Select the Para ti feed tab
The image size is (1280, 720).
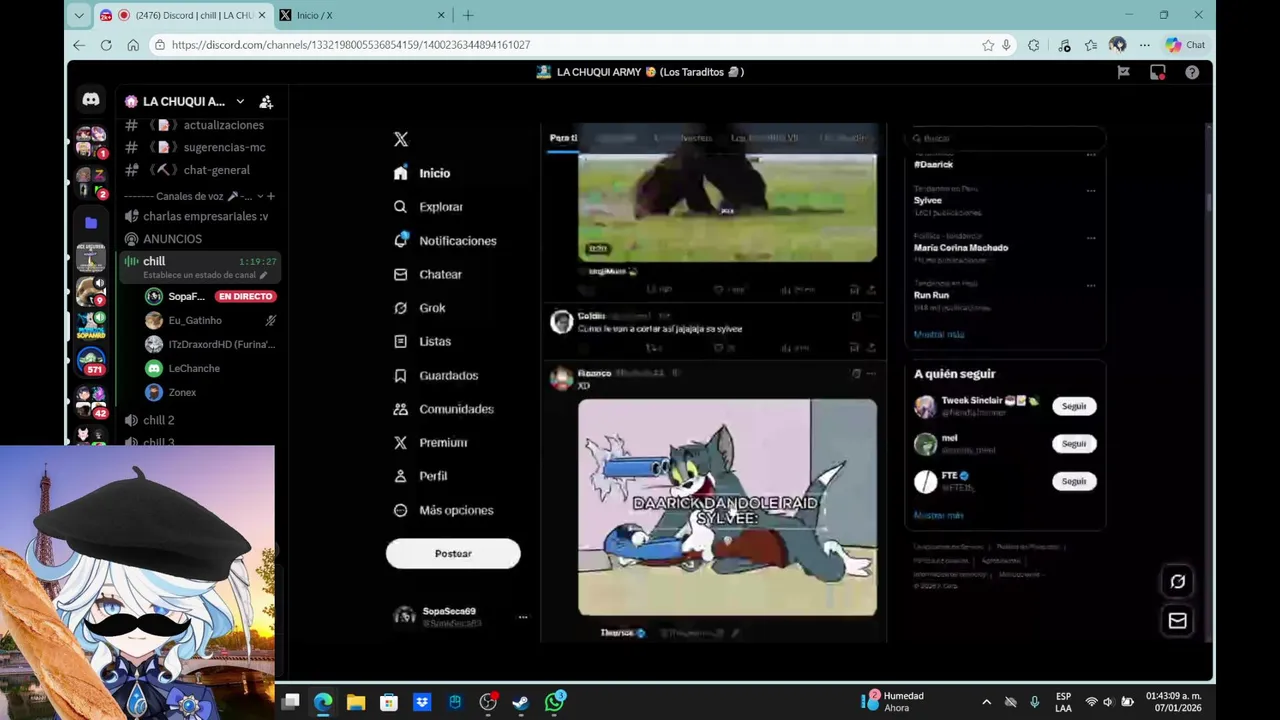[563, 138]
